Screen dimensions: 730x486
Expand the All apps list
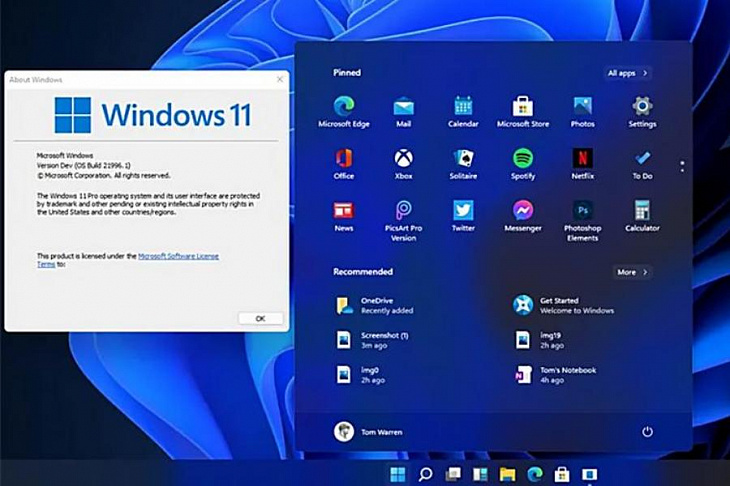tap(627, 73)
